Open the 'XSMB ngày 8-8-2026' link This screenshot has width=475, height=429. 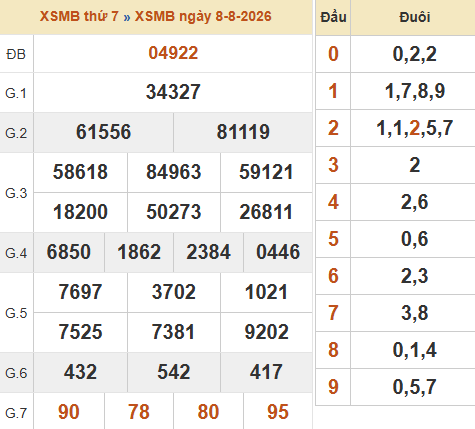coord(203,16)
